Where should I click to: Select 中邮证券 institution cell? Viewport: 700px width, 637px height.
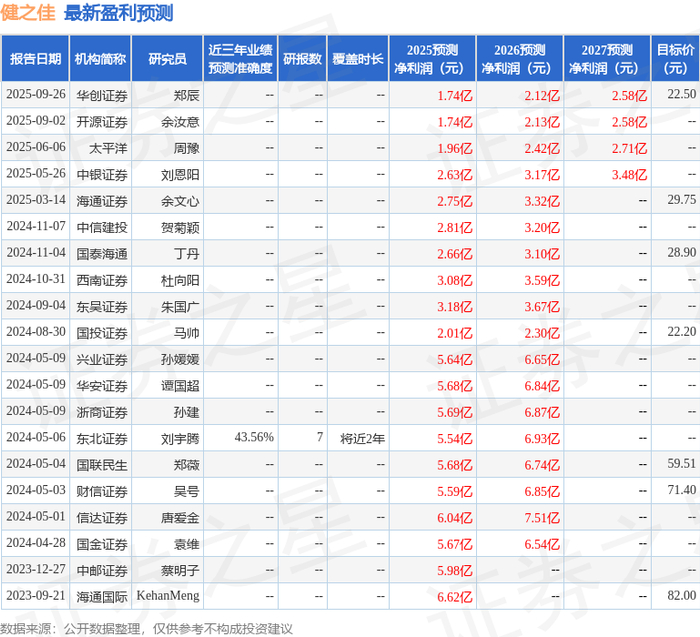point(102,570)
